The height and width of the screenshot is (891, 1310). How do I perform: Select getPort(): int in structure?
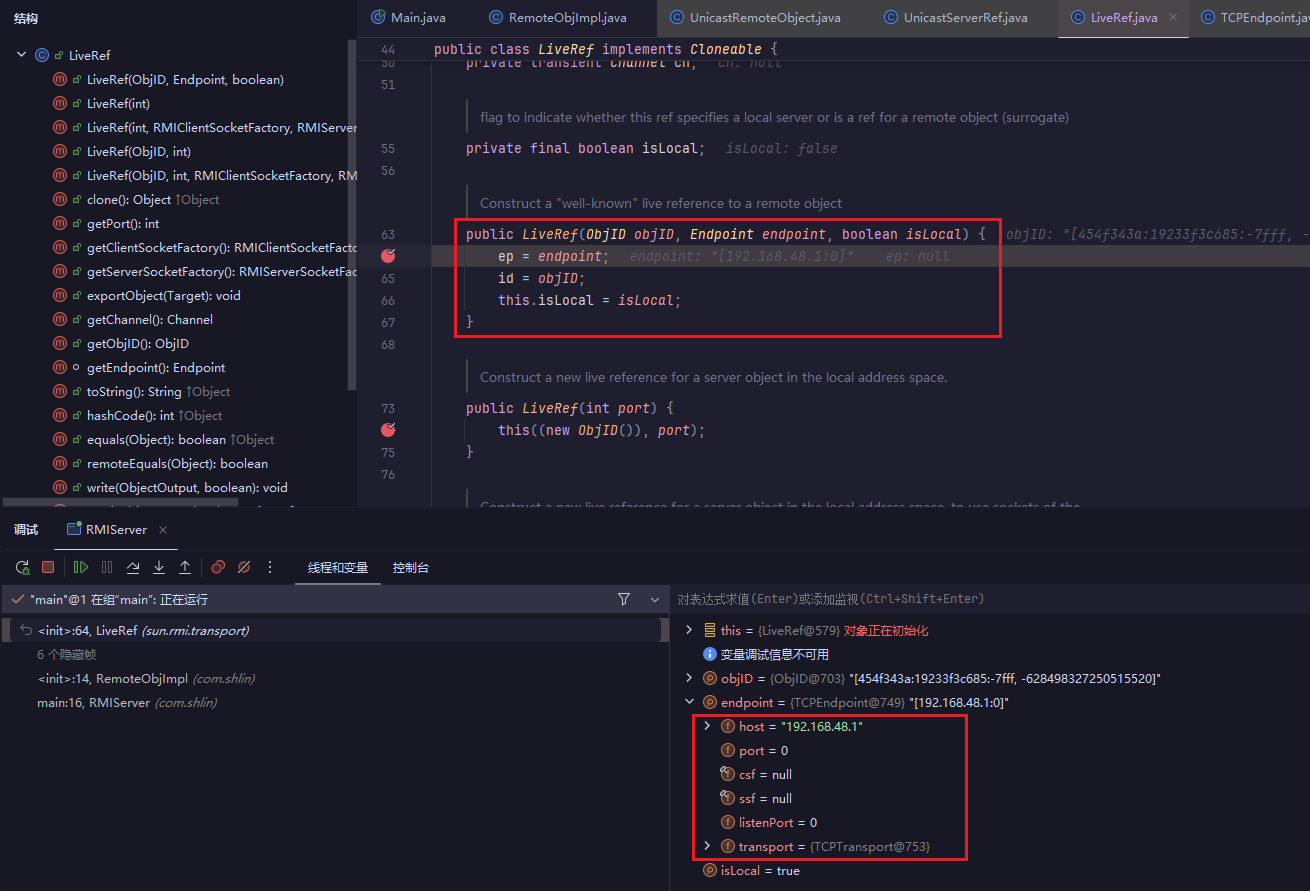tap(123, 223)
